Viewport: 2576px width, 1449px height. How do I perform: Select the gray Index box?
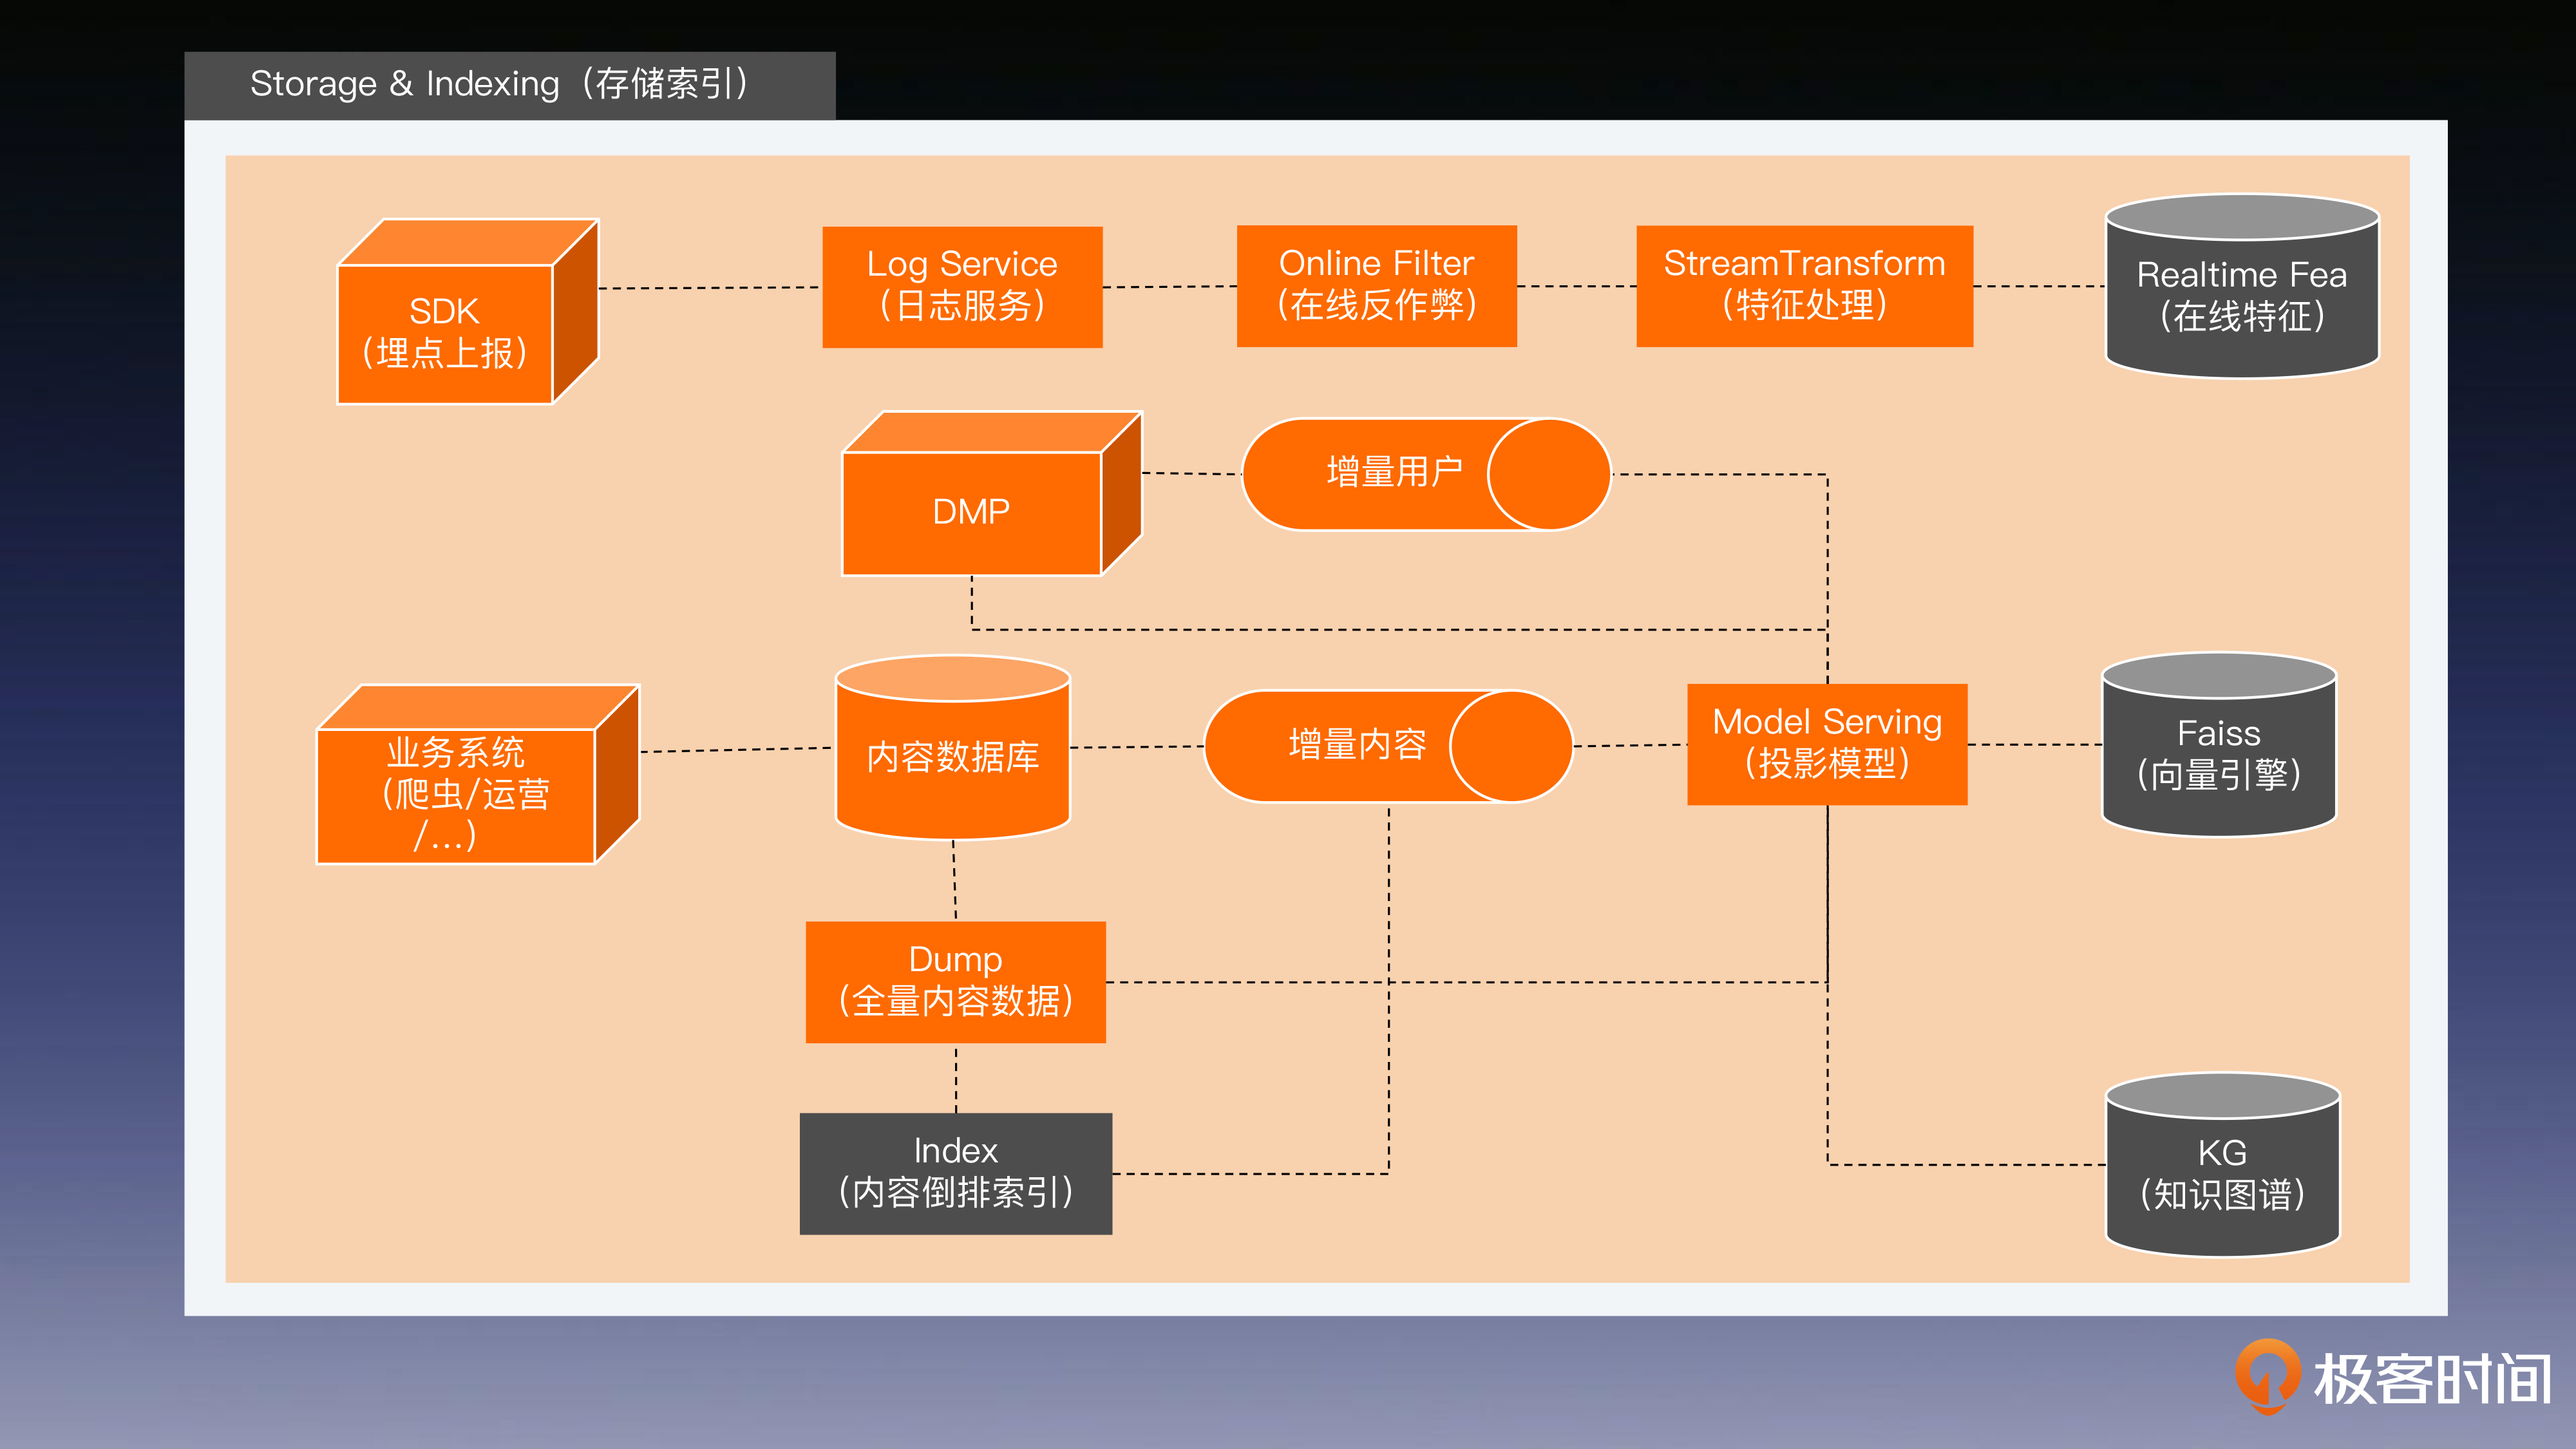[956, 1173]
